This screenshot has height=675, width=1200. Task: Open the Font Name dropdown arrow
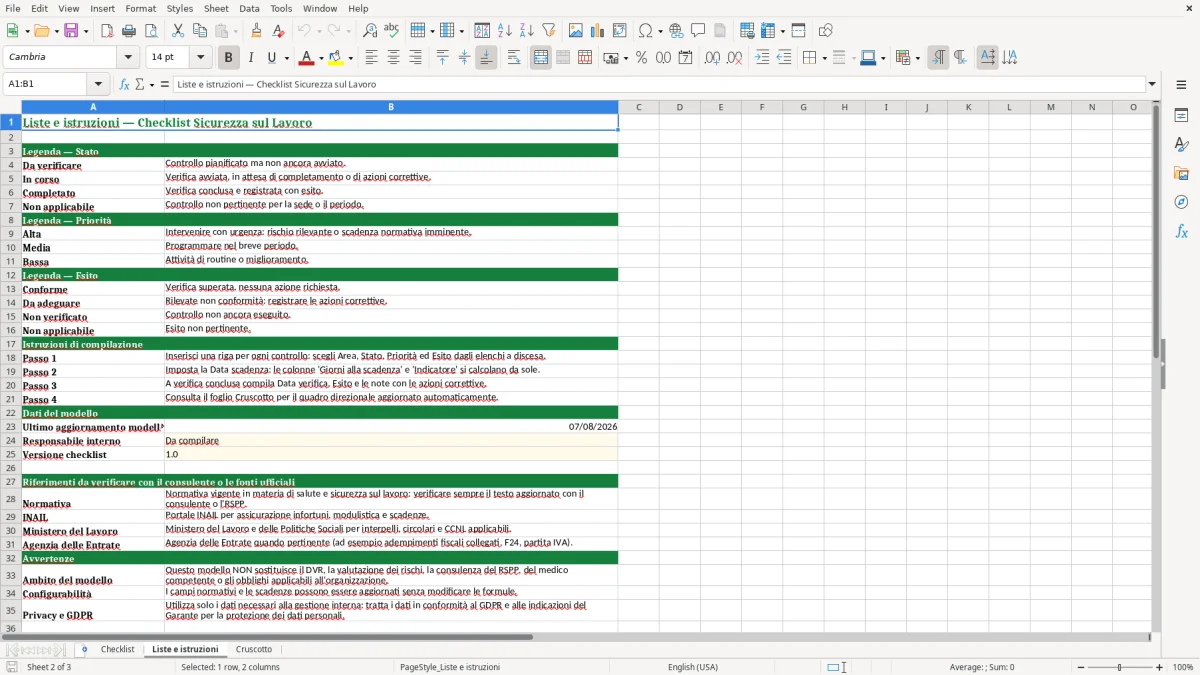[128, 58]
